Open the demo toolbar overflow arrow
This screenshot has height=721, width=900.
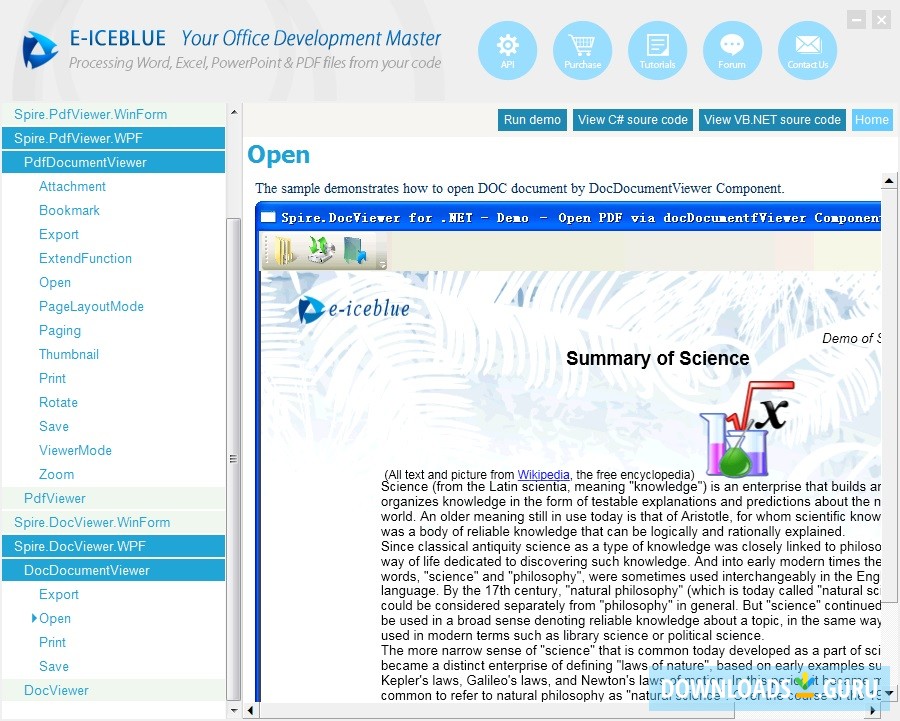point(382,263)
